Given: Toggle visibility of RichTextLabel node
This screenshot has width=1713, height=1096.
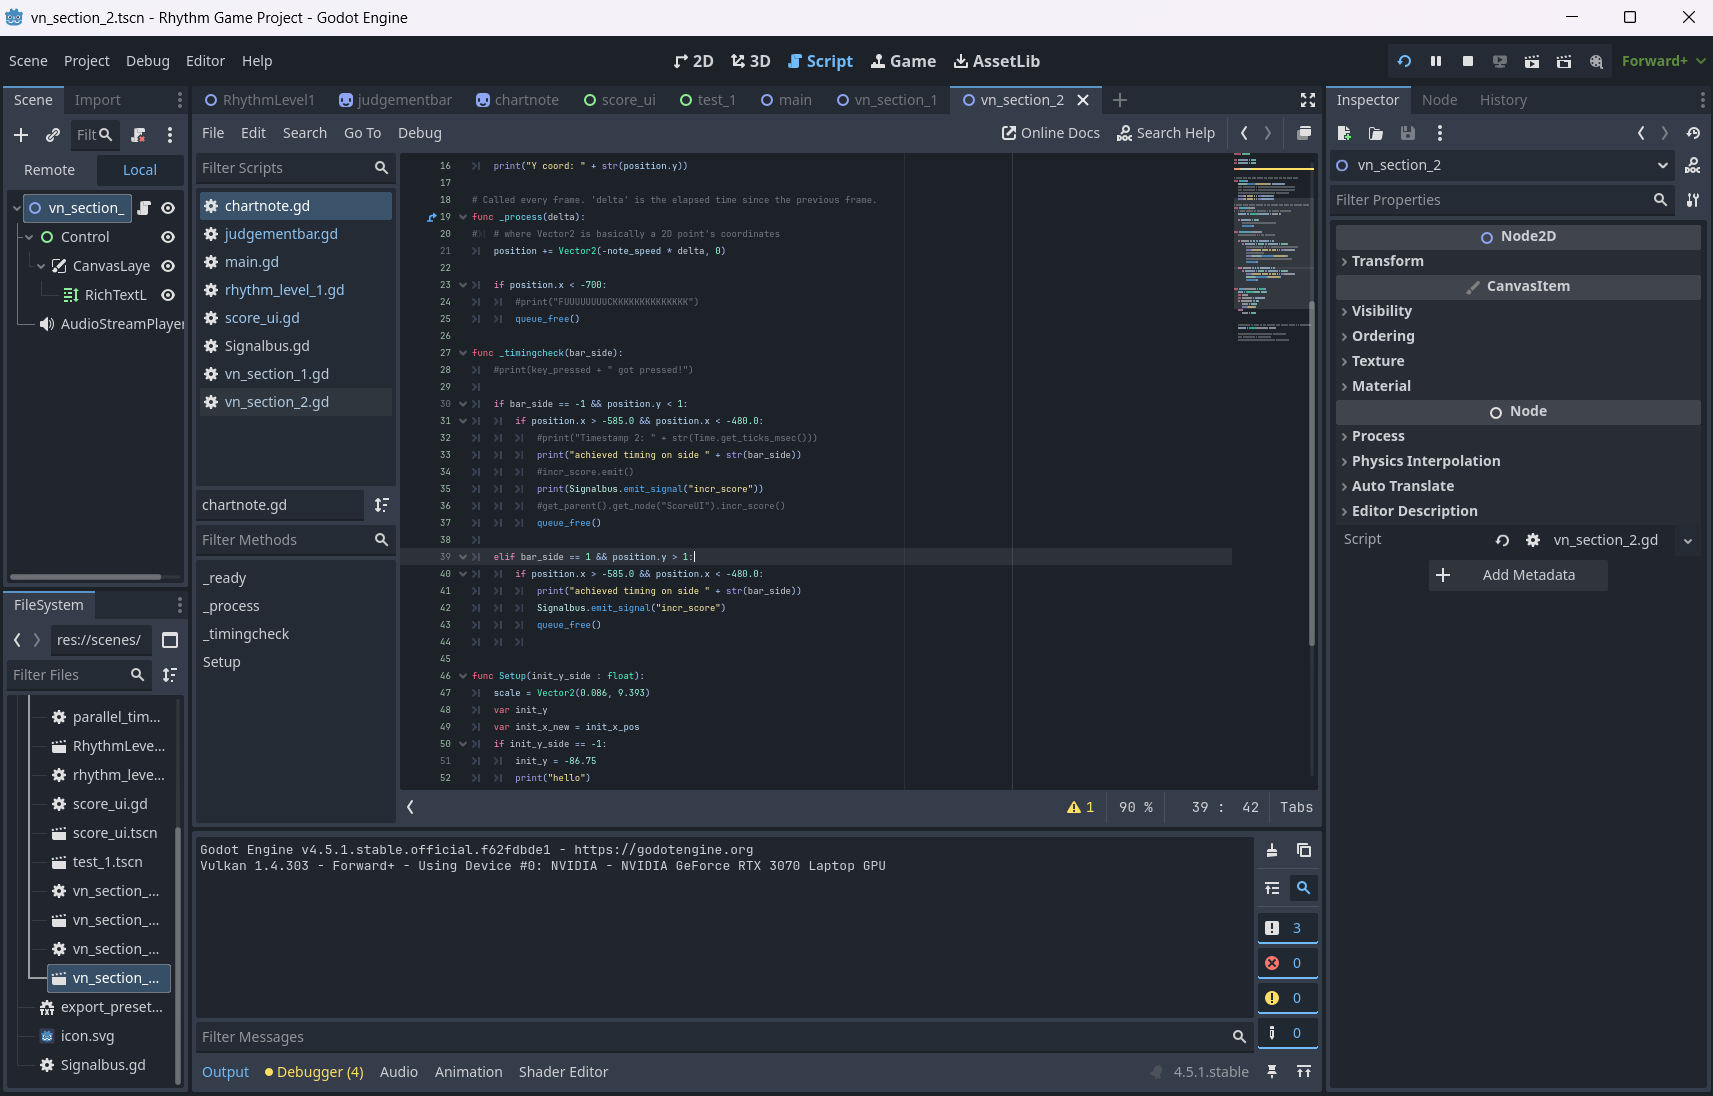Looking at the screenshot, I should (168, 295).
